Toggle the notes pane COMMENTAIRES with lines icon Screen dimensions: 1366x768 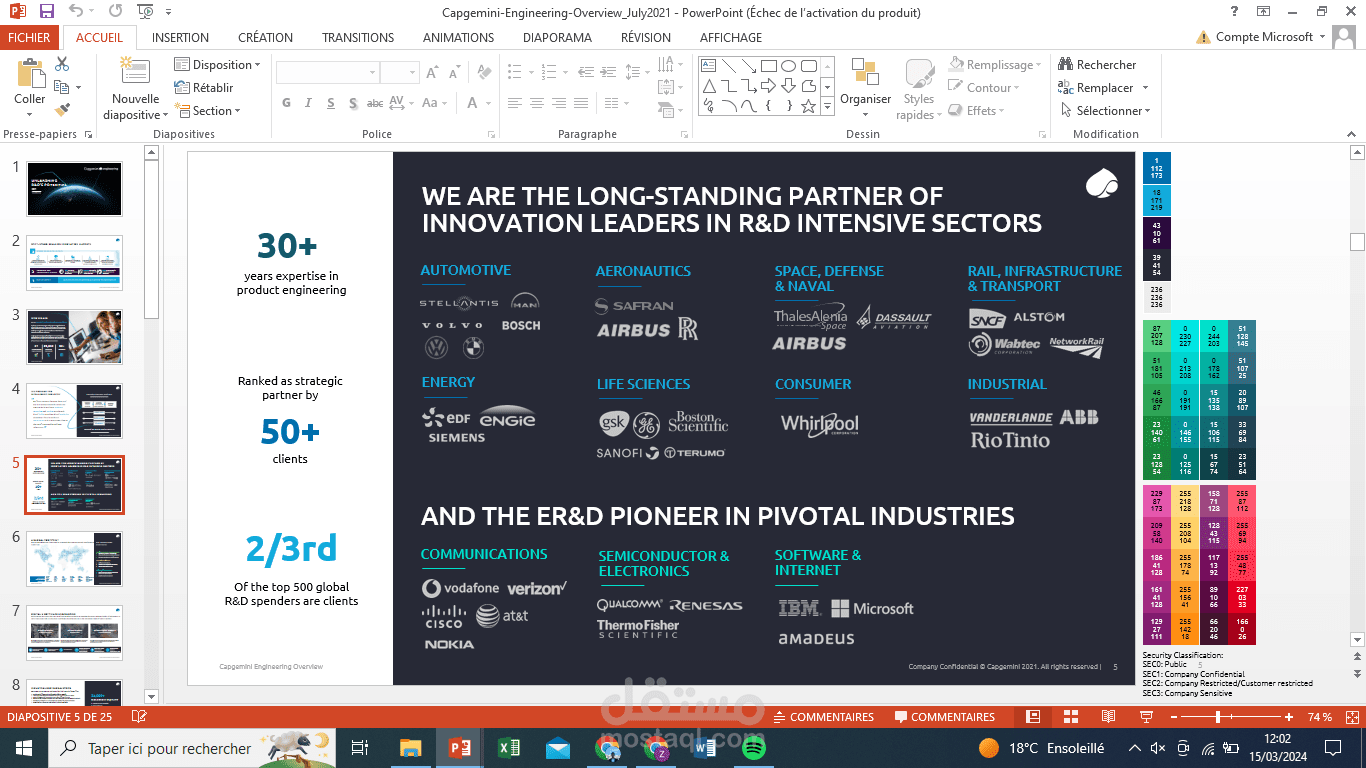click(823, 717)
